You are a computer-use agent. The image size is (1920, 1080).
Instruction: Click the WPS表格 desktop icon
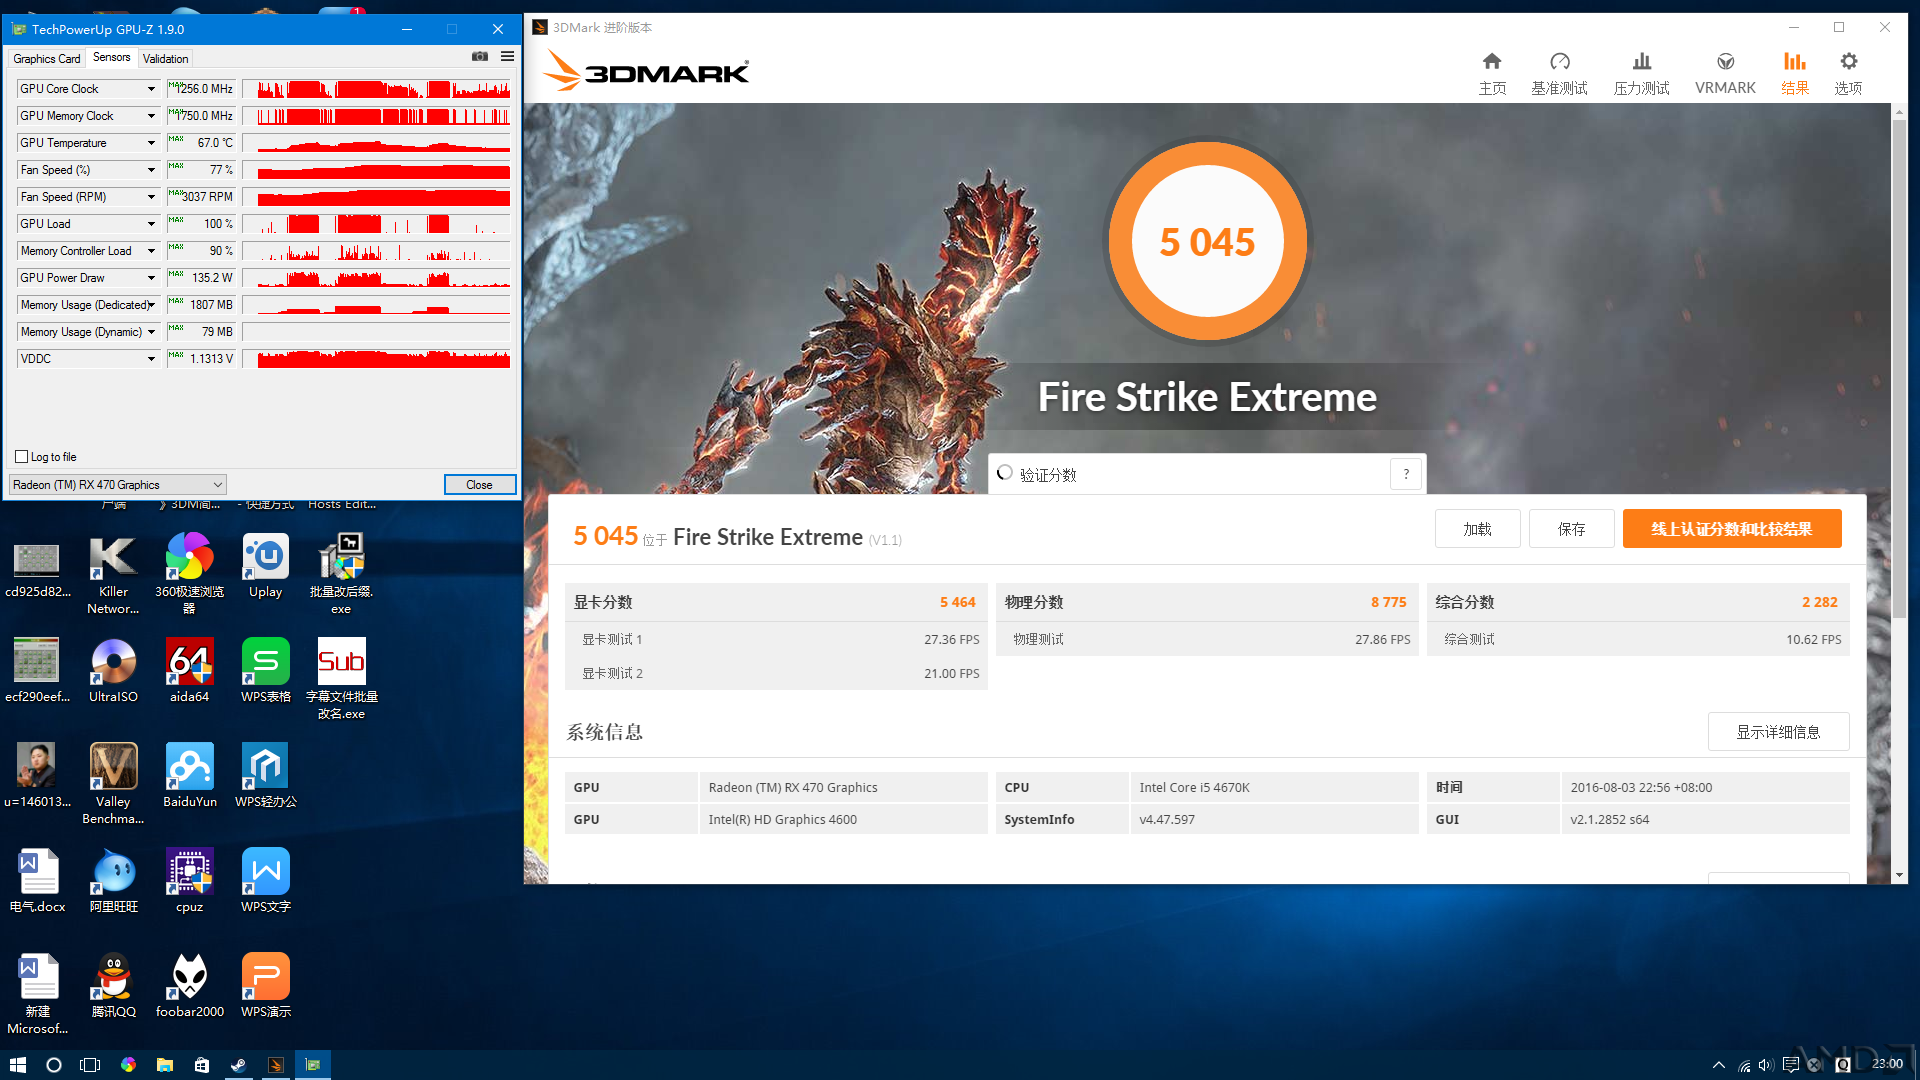coord(265,671)
